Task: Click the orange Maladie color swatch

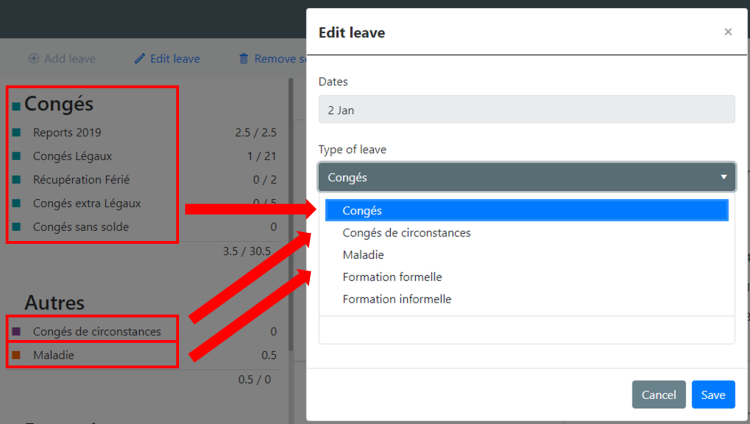Action: [x=16, y=355]
